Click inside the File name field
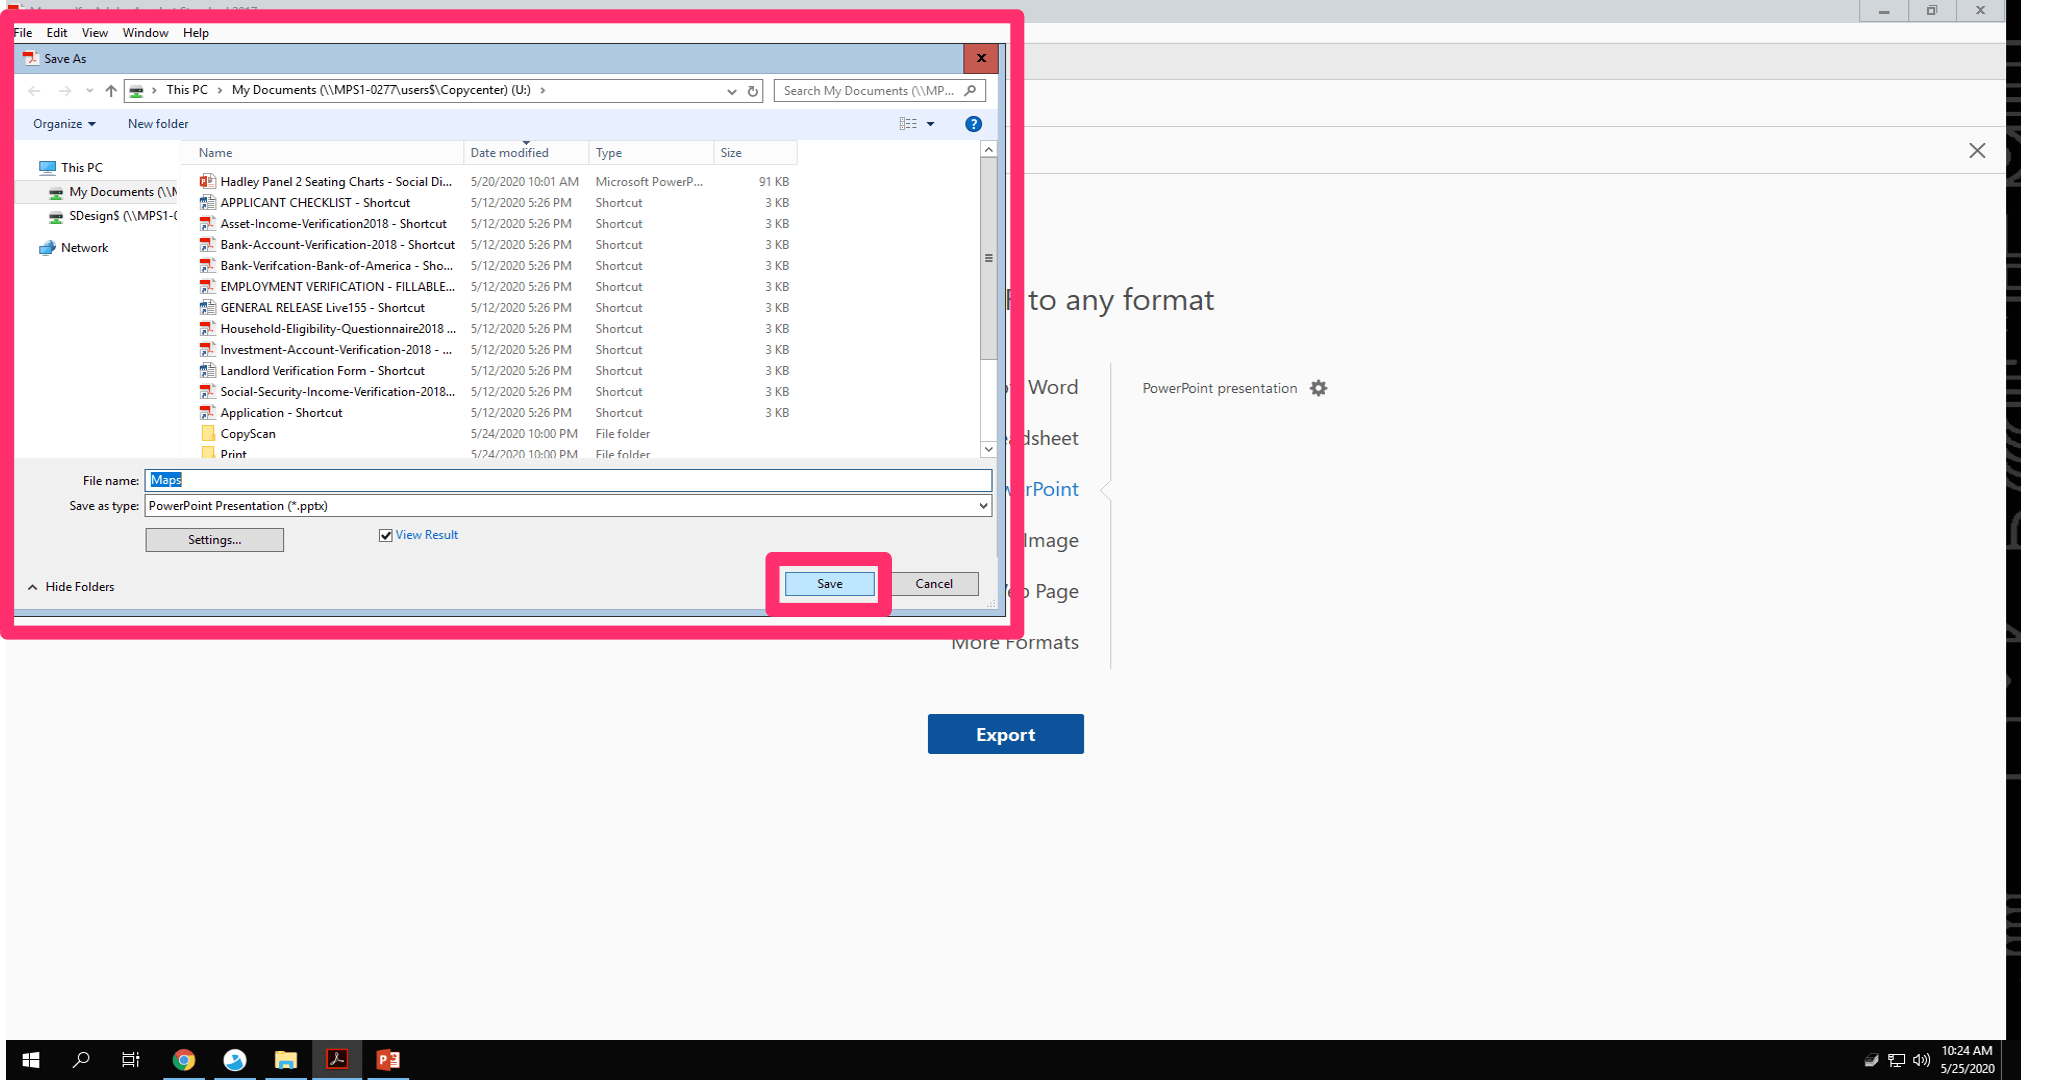 pos(500,480)
